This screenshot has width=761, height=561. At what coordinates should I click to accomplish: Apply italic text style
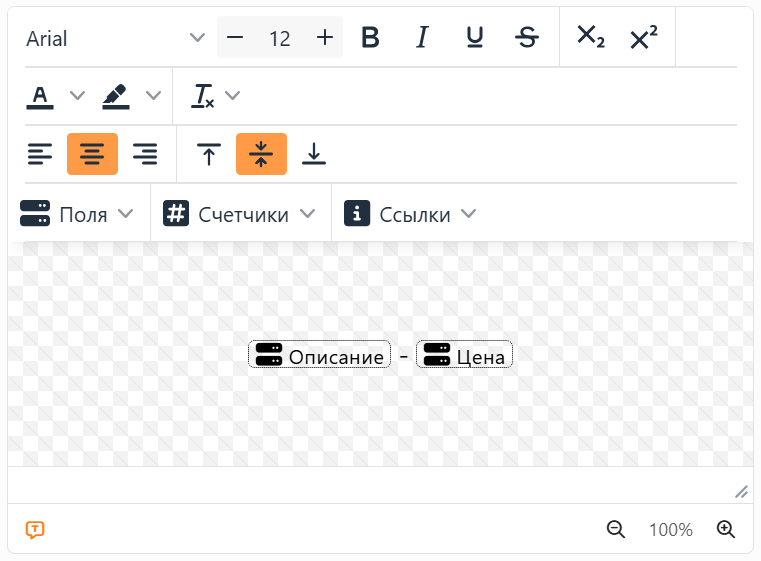tap(423, 37)
